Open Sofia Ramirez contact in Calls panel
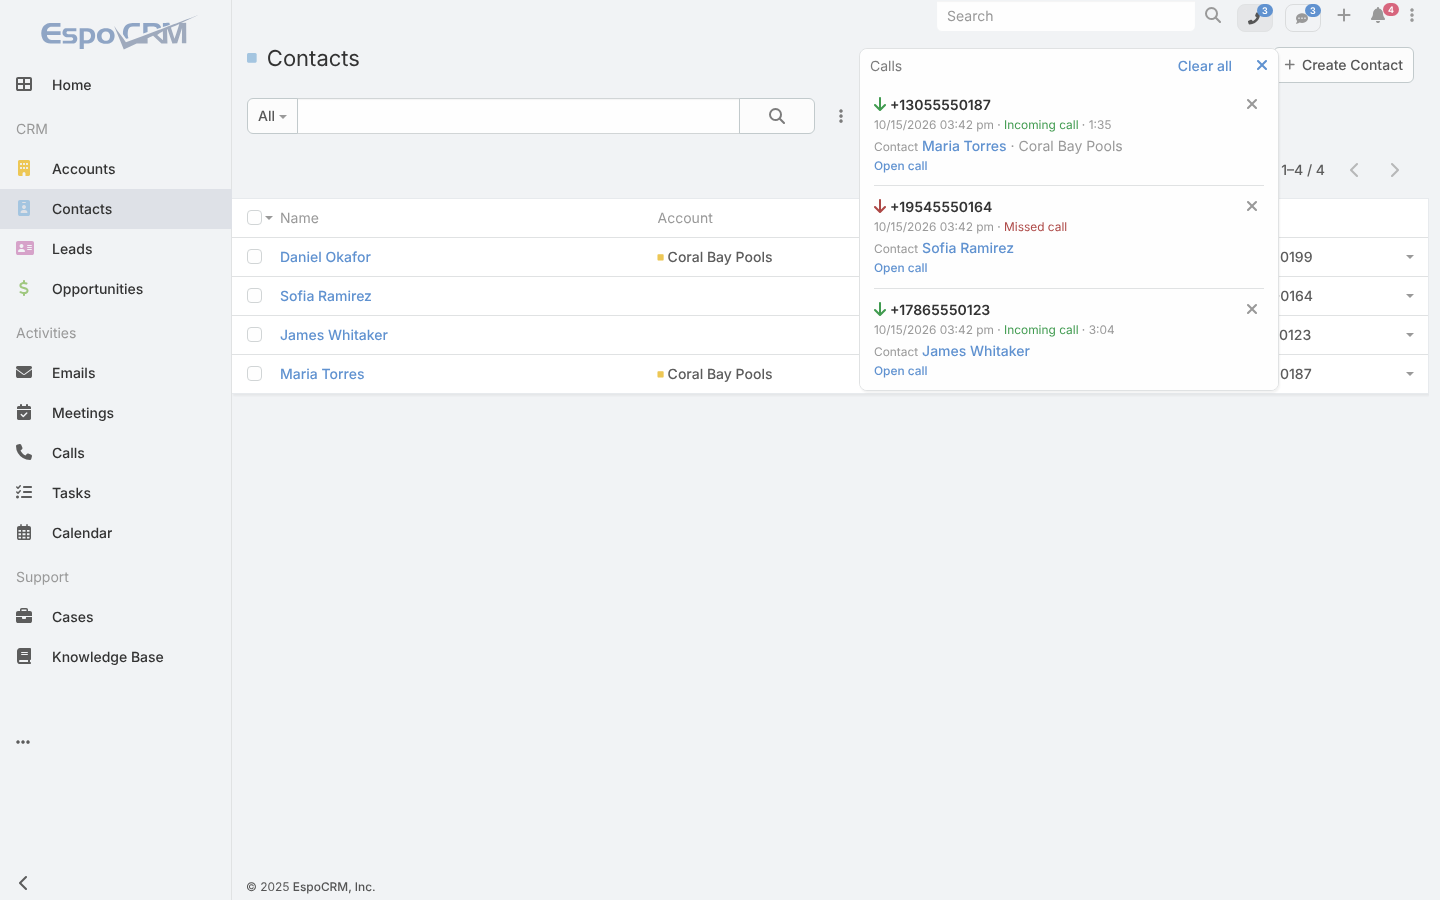This screenshot has width=1440, height=900. point(968,248)
